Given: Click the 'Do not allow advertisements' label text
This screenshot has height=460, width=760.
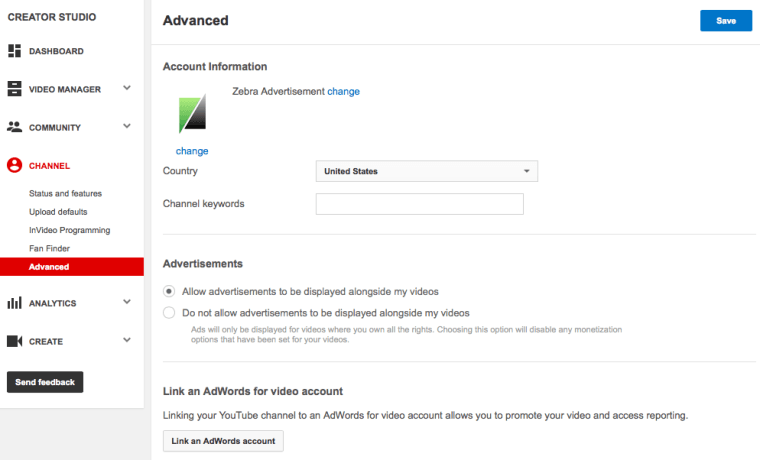Looking at the screenshot, I should [326, 313].
